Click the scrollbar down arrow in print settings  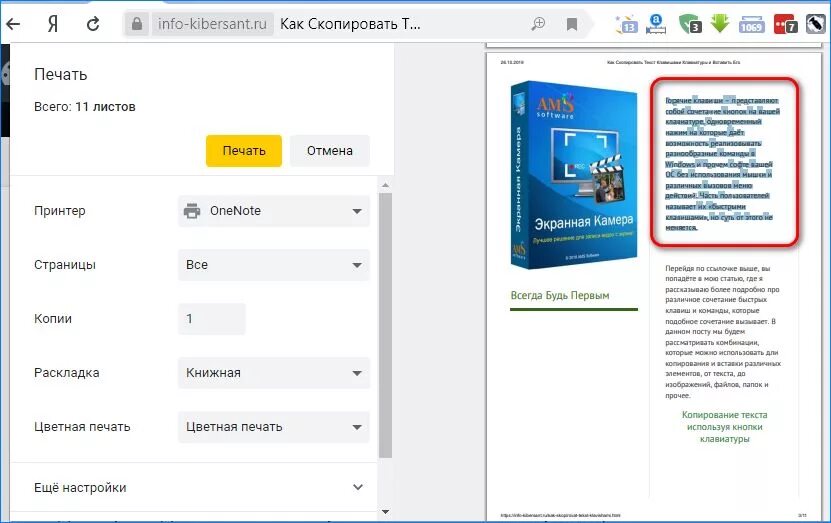pyautogui.click(x=385, y=512)
